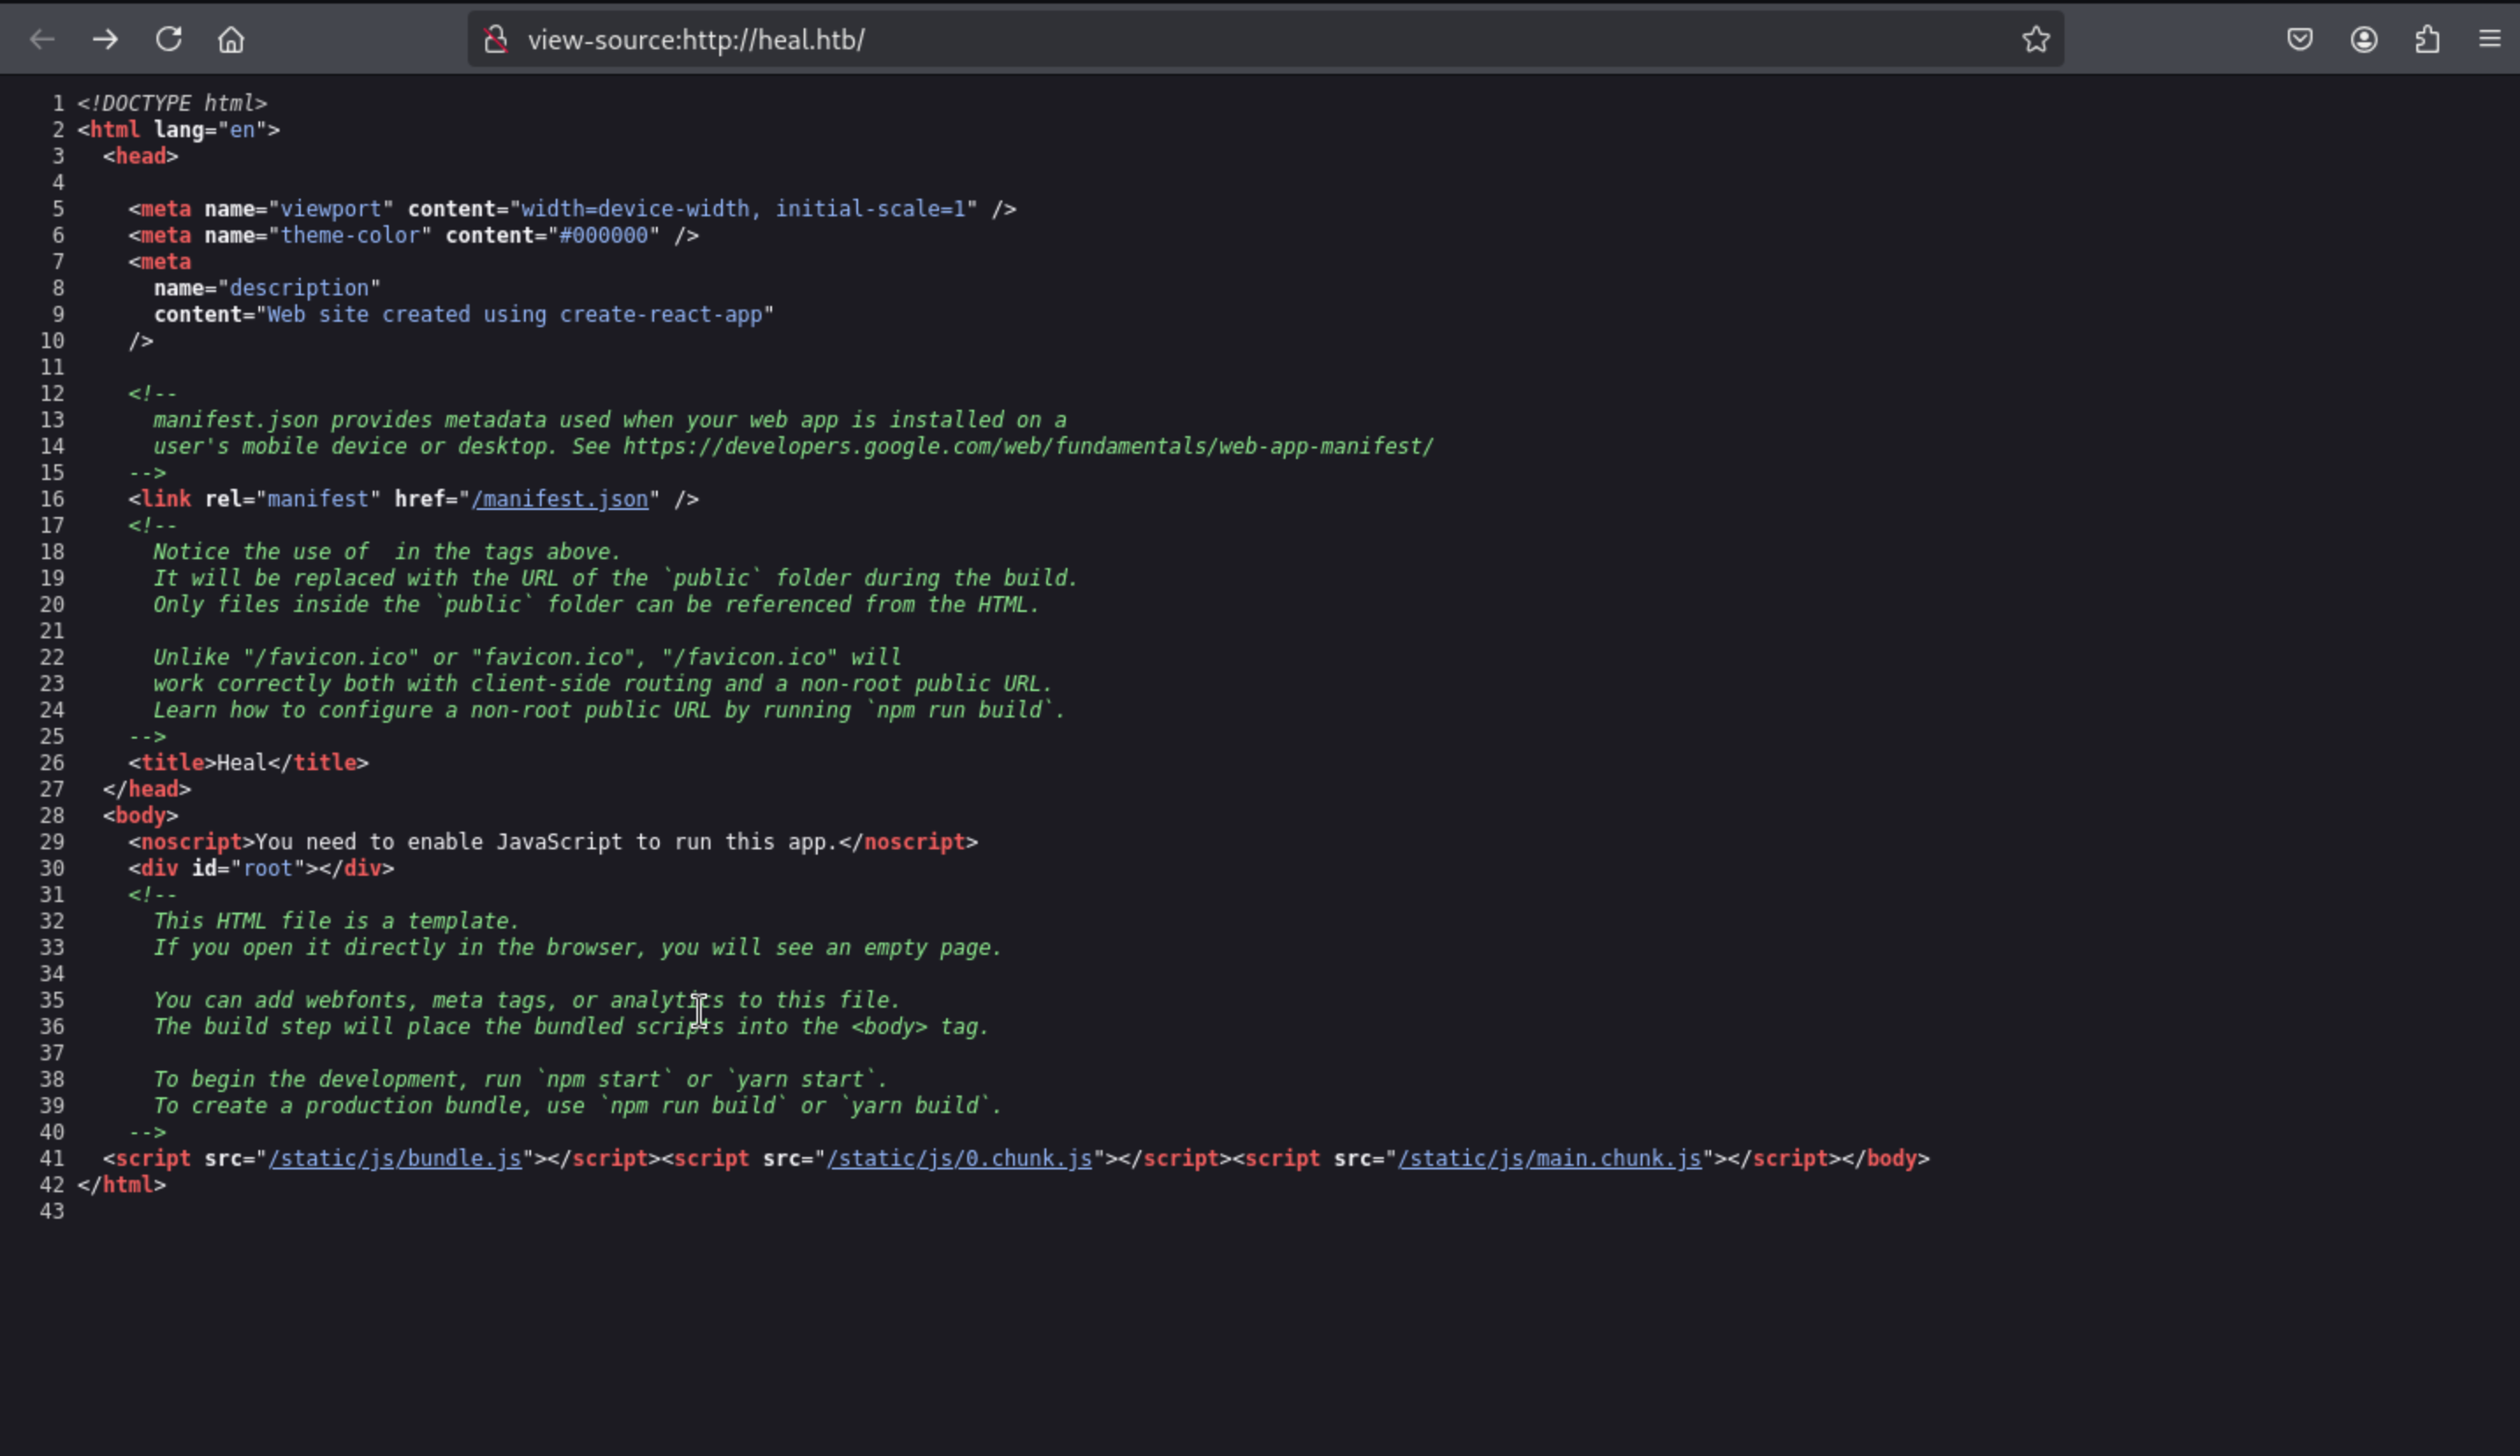The height and width of the screenshot is (1456, 2520).
Task: Open the hamburger application menu
Action: [2489, 40]
